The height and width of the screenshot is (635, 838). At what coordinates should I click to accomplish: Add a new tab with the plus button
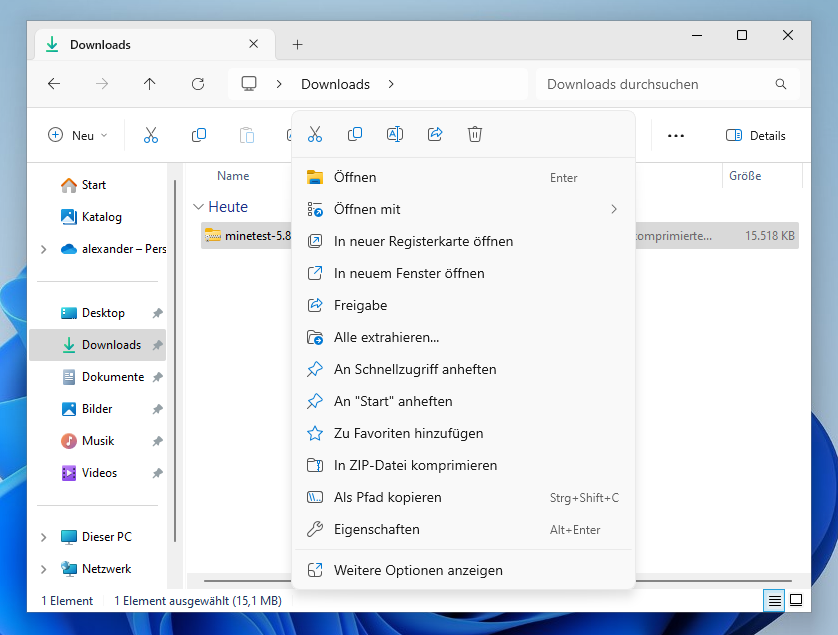coord(298,44)
